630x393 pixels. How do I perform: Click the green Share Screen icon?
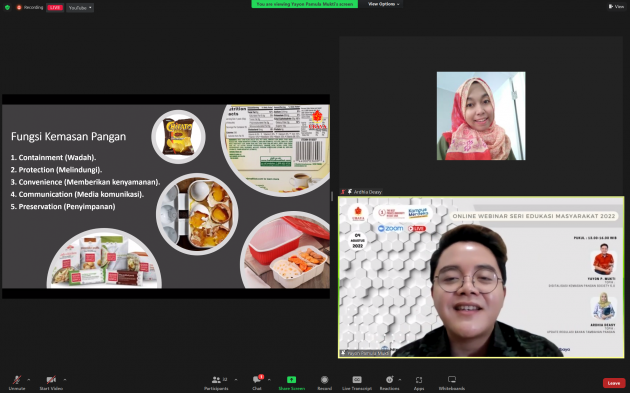pos(291,382)
